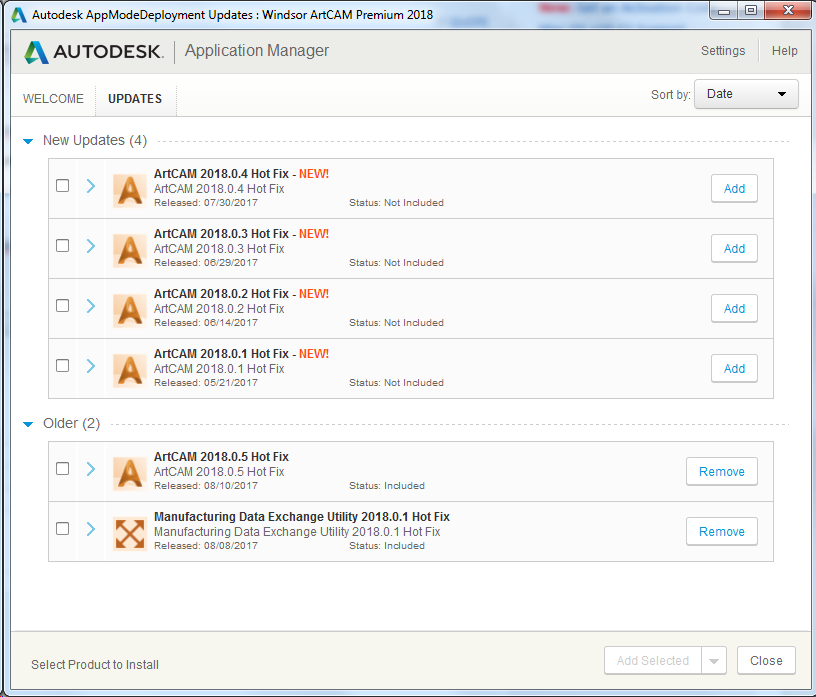Open the Add Selected dropdown arrow
Viewport: 816px width, 697px height.
click(x=714, y=660)
